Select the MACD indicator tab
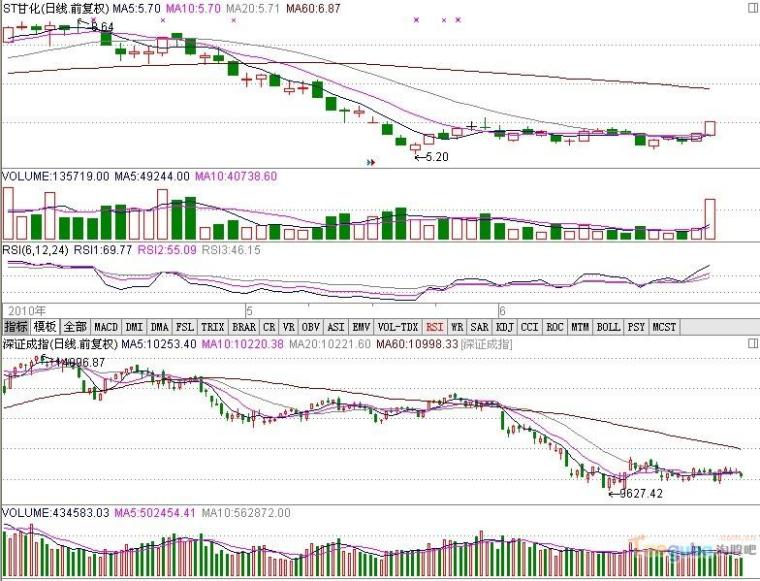The height and width of the screenshot is (581, 760). (106, 327)
